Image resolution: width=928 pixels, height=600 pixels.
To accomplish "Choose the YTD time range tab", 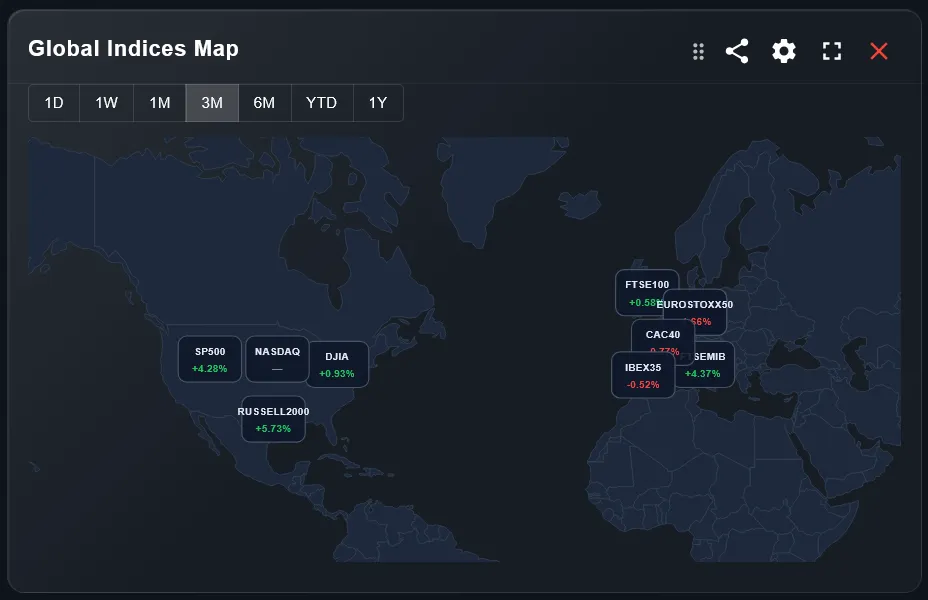I will pos(321,103).
